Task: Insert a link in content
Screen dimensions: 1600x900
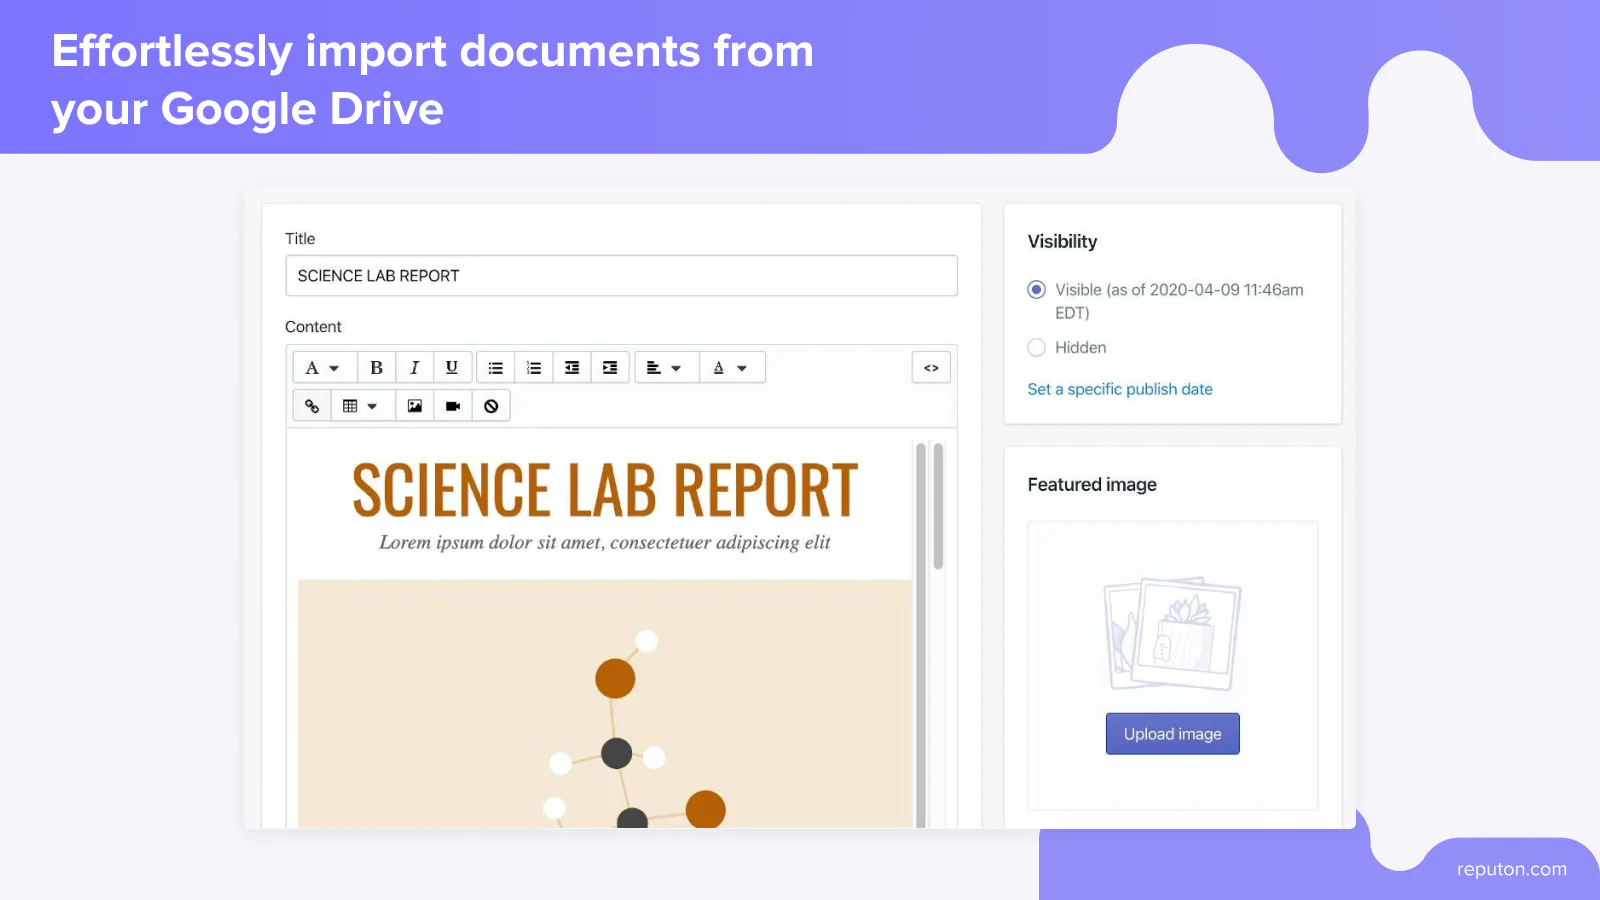Action: (x=312, y=406)
